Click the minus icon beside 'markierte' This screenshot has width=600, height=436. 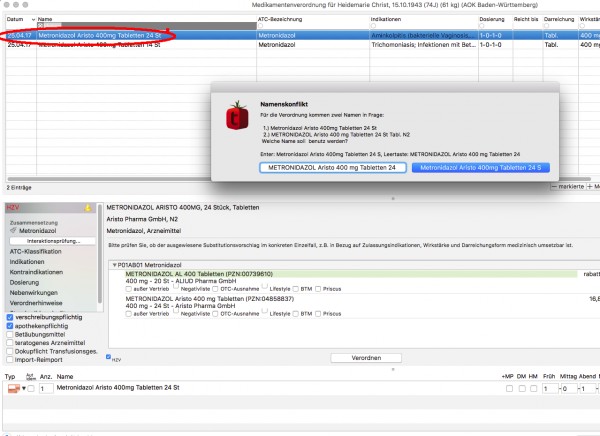554,186
